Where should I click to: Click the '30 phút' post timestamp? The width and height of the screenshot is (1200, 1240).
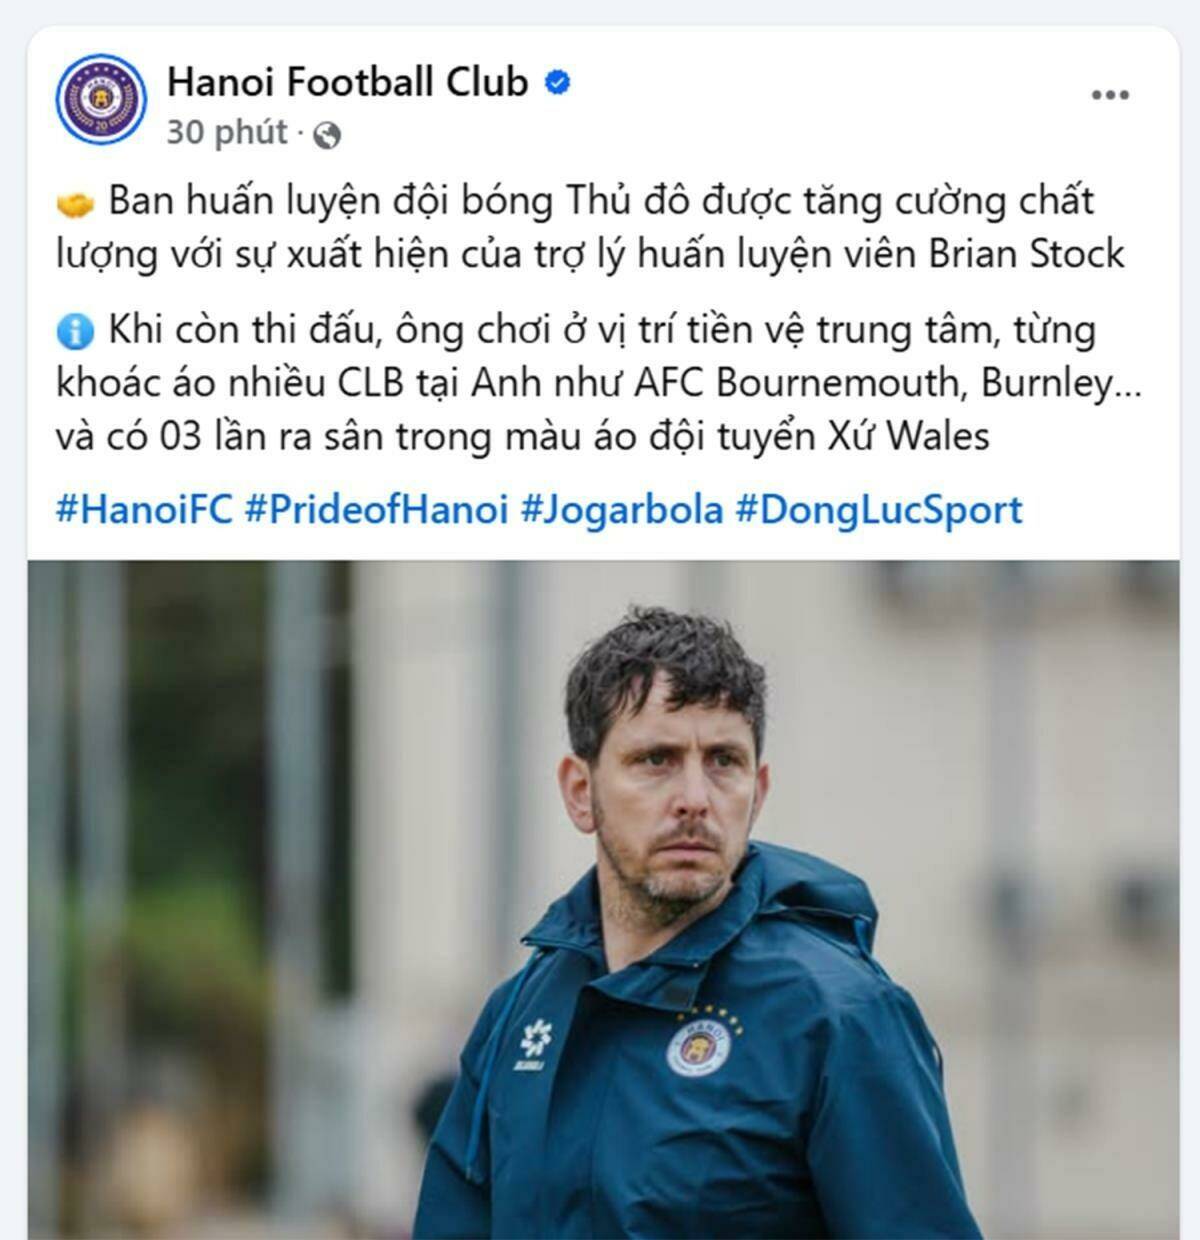point(227,132)
